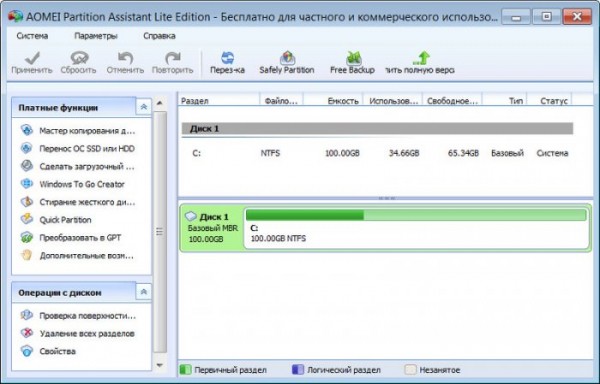The image size is (600, 384).
Task: Click Мастер копирования disk copy wizard icon
Action: click(26, 130)
